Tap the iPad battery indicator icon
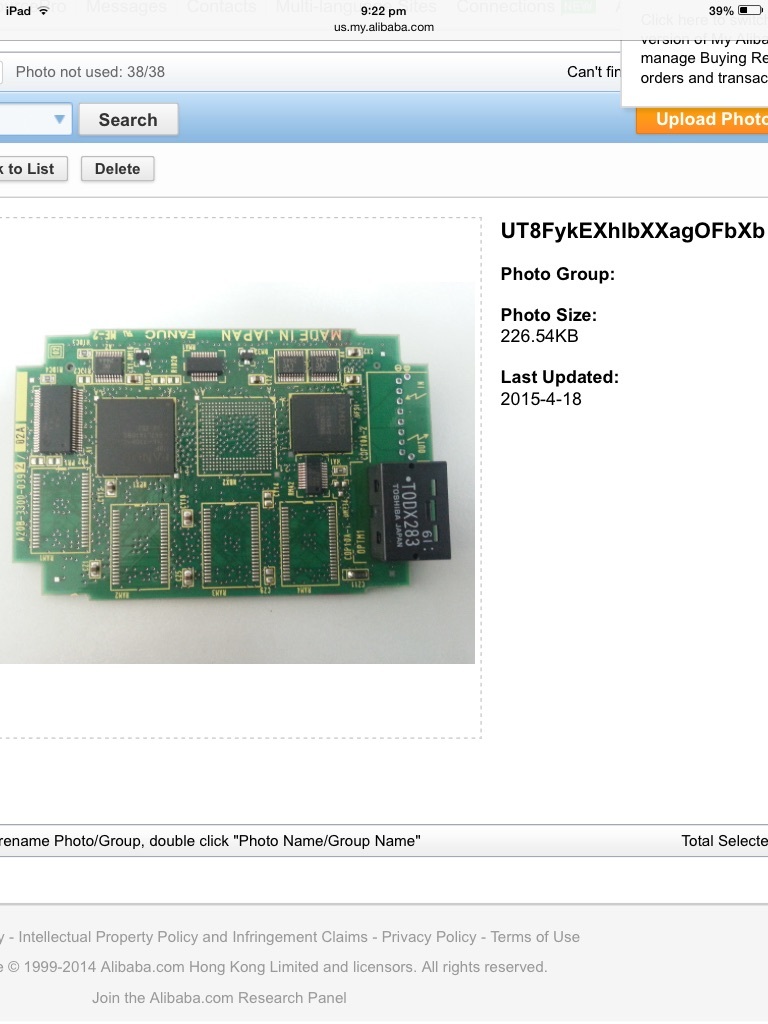The image size is (768, 1024). click(x=749, y=10)
